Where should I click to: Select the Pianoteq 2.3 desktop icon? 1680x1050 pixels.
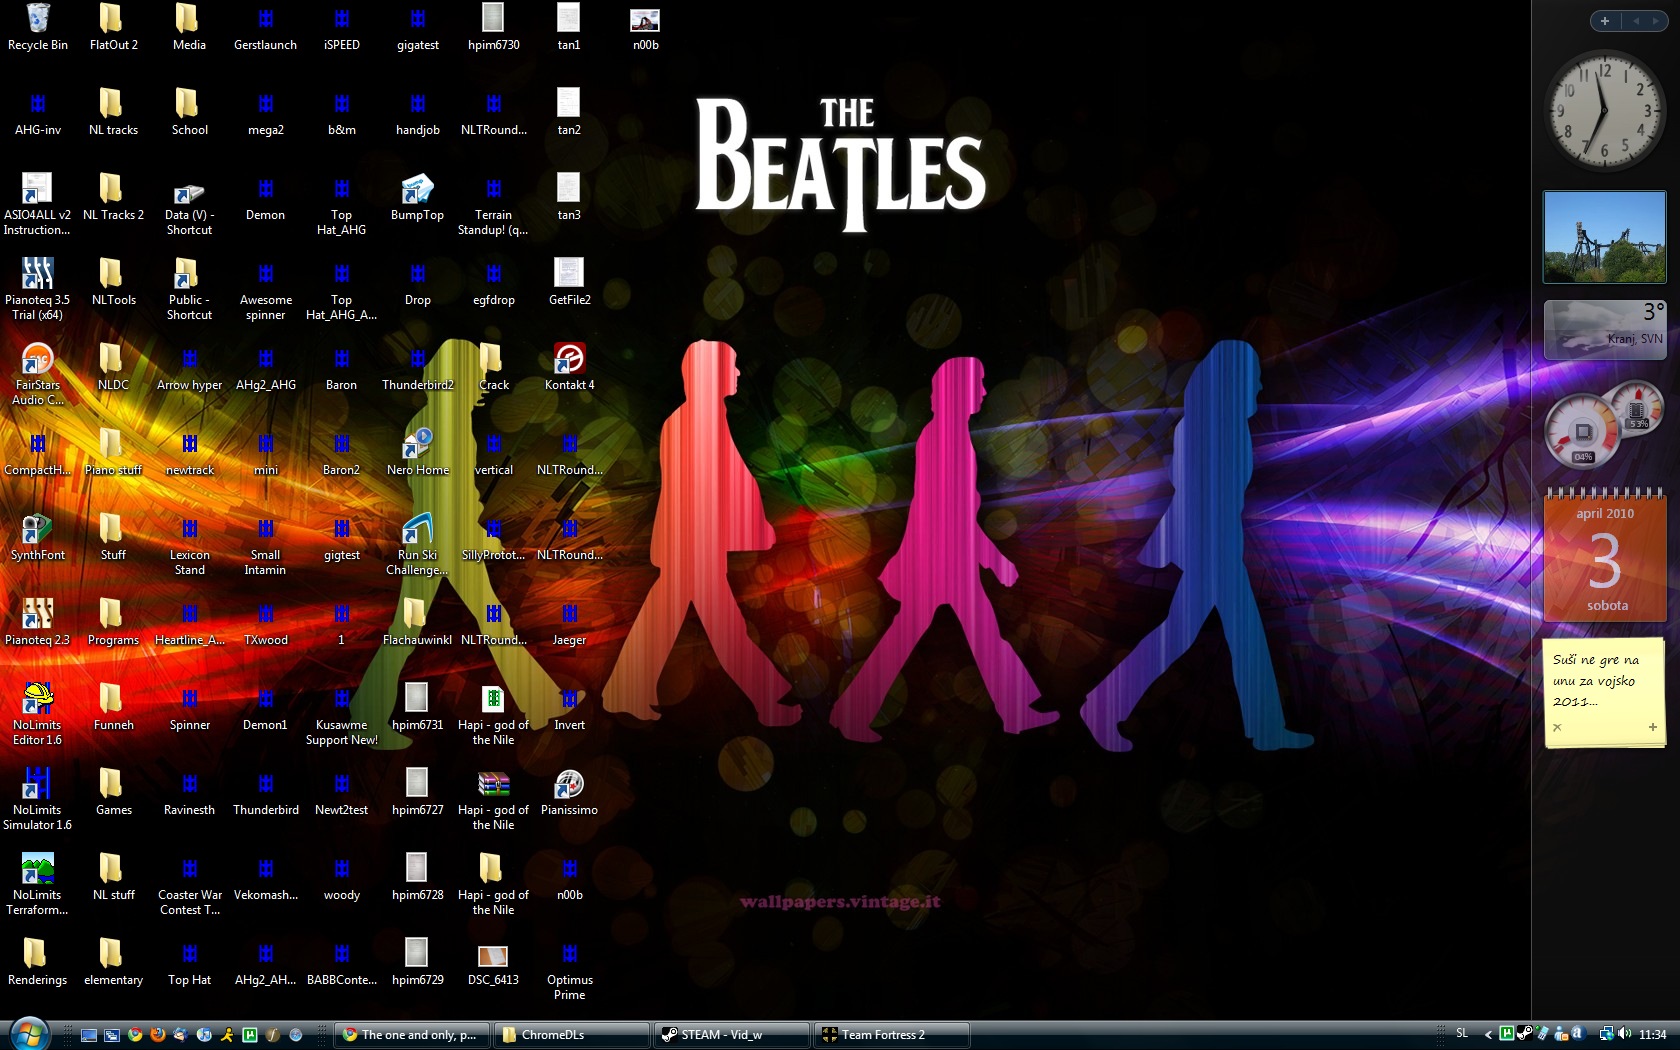(x=38, y=622)
